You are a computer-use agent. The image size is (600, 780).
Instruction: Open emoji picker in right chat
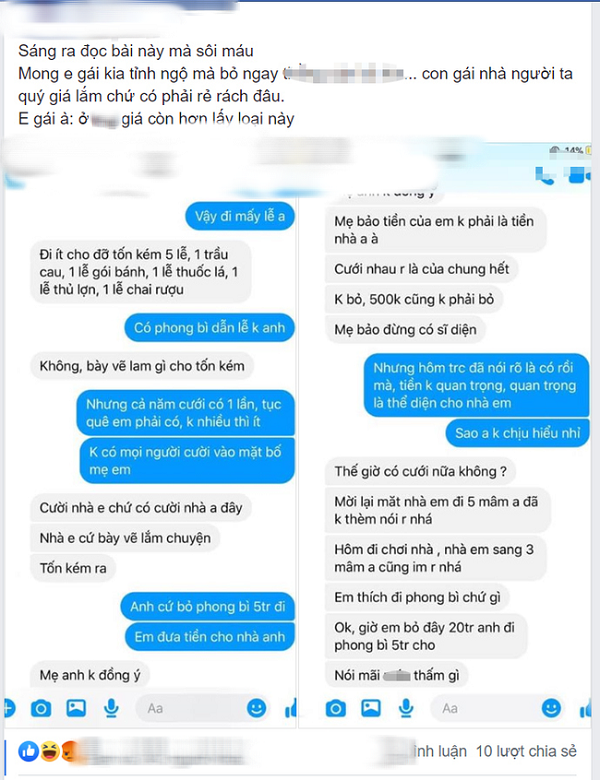(x=551, y=708)
